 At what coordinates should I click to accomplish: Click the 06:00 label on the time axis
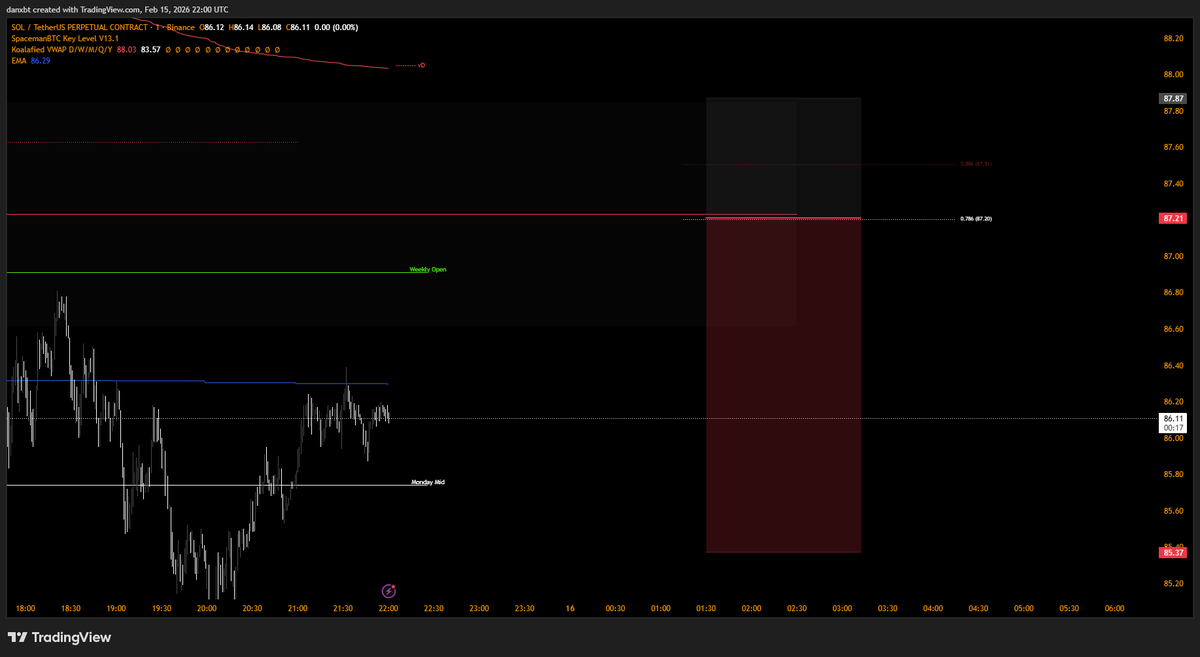coord(1114,608)
